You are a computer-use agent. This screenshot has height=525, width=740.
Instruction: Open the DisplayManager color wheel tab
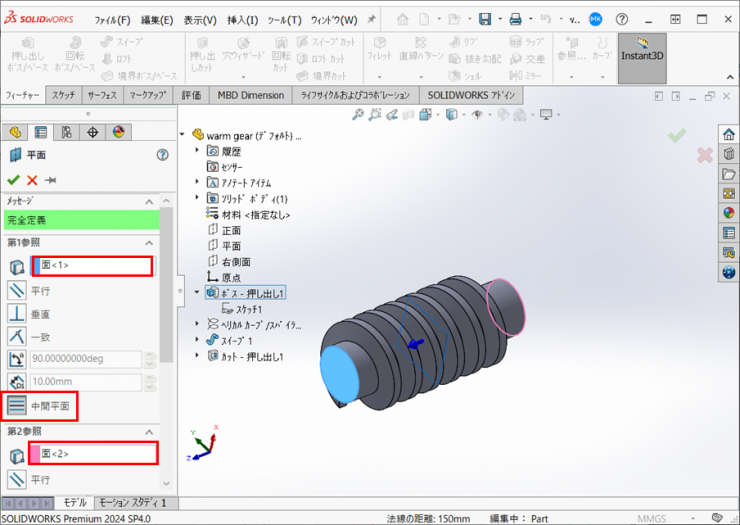click(x=119, y=132)
